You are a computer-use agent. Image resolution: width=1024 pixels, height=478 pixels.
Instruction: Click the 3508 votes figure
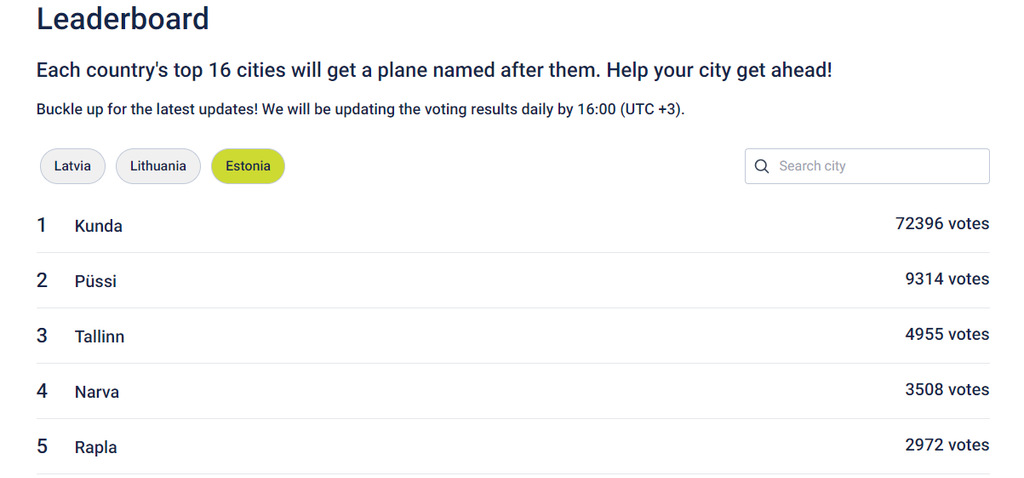946,389
